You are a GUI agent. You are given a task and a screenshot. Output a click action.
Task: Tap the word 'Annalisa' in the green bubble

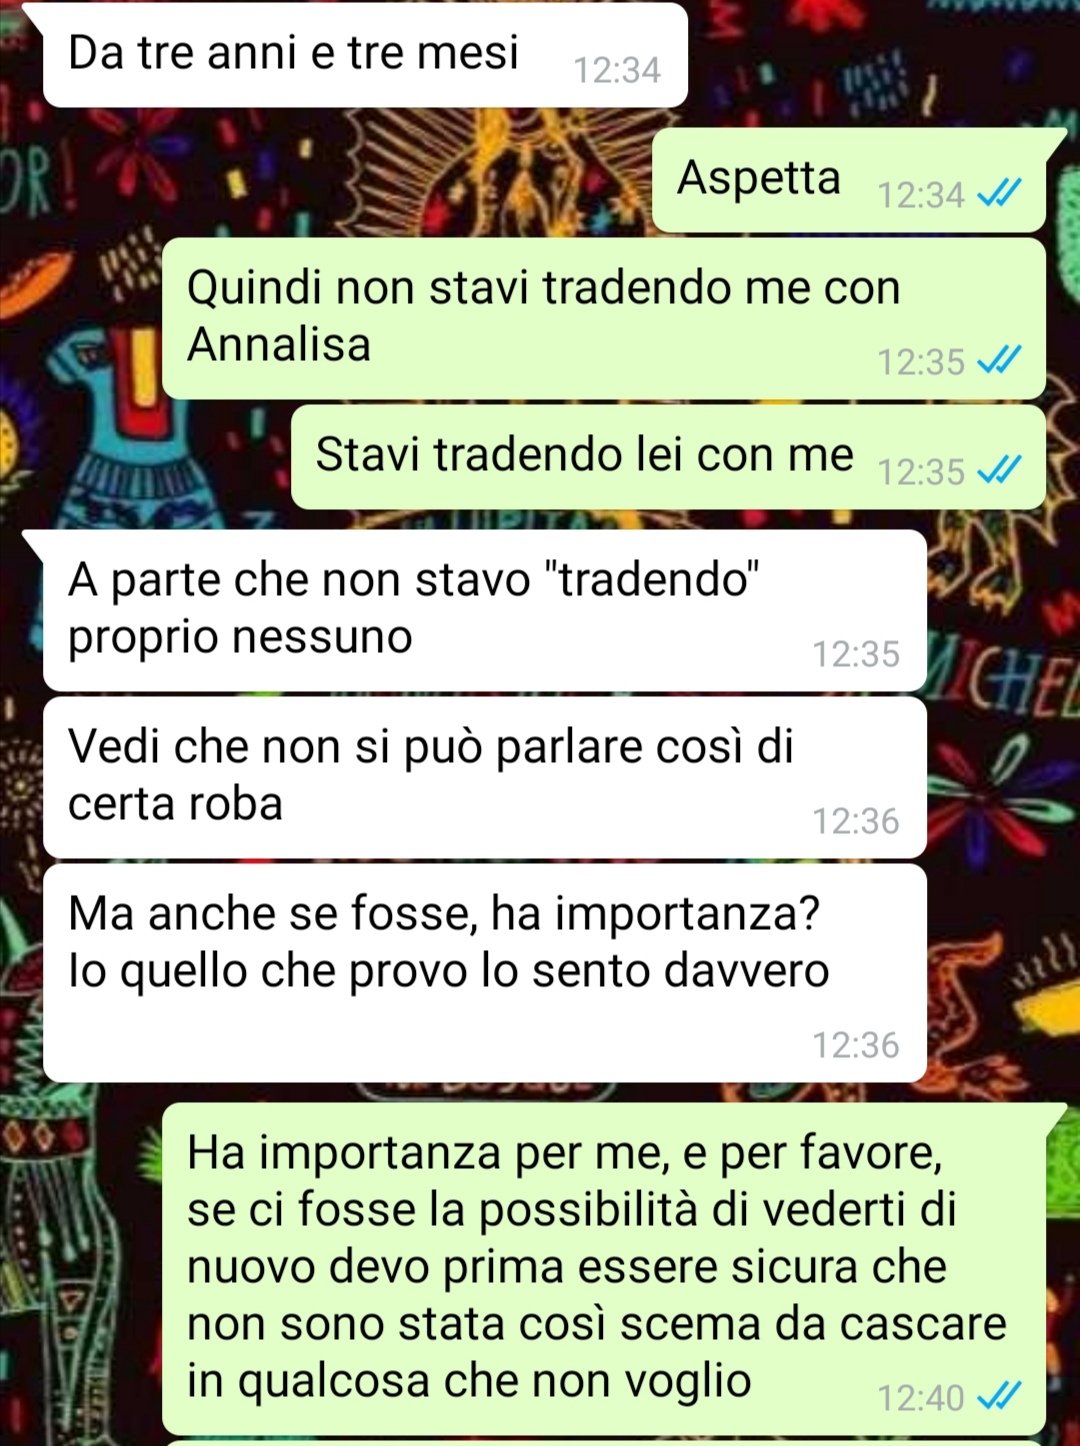[279, 345]
